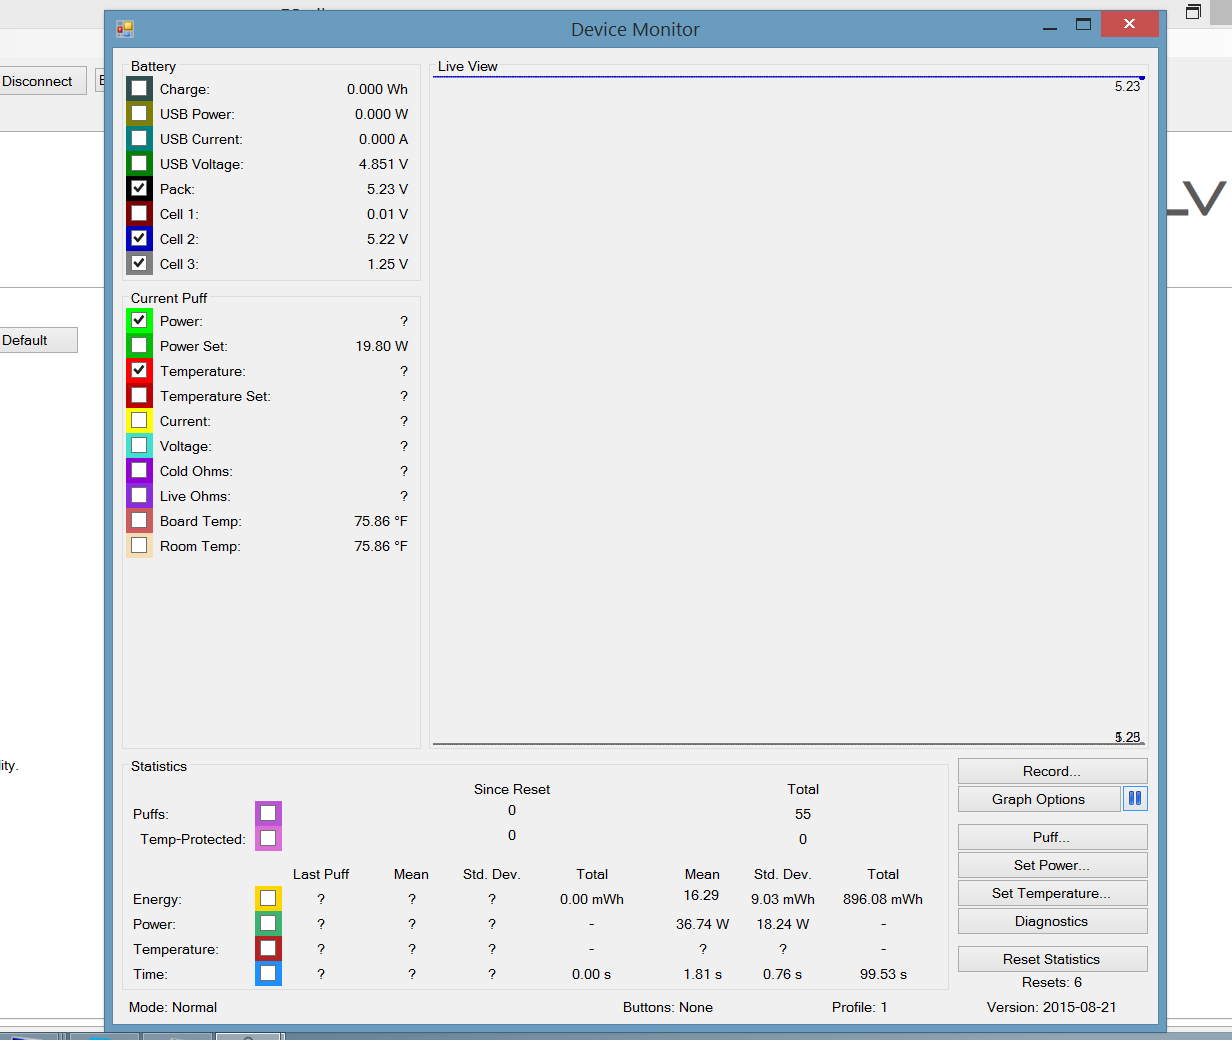Enable the USB Voltage graph checkbox
The height and width of the screenshot is (1040, 1232).
pos(139,163)
